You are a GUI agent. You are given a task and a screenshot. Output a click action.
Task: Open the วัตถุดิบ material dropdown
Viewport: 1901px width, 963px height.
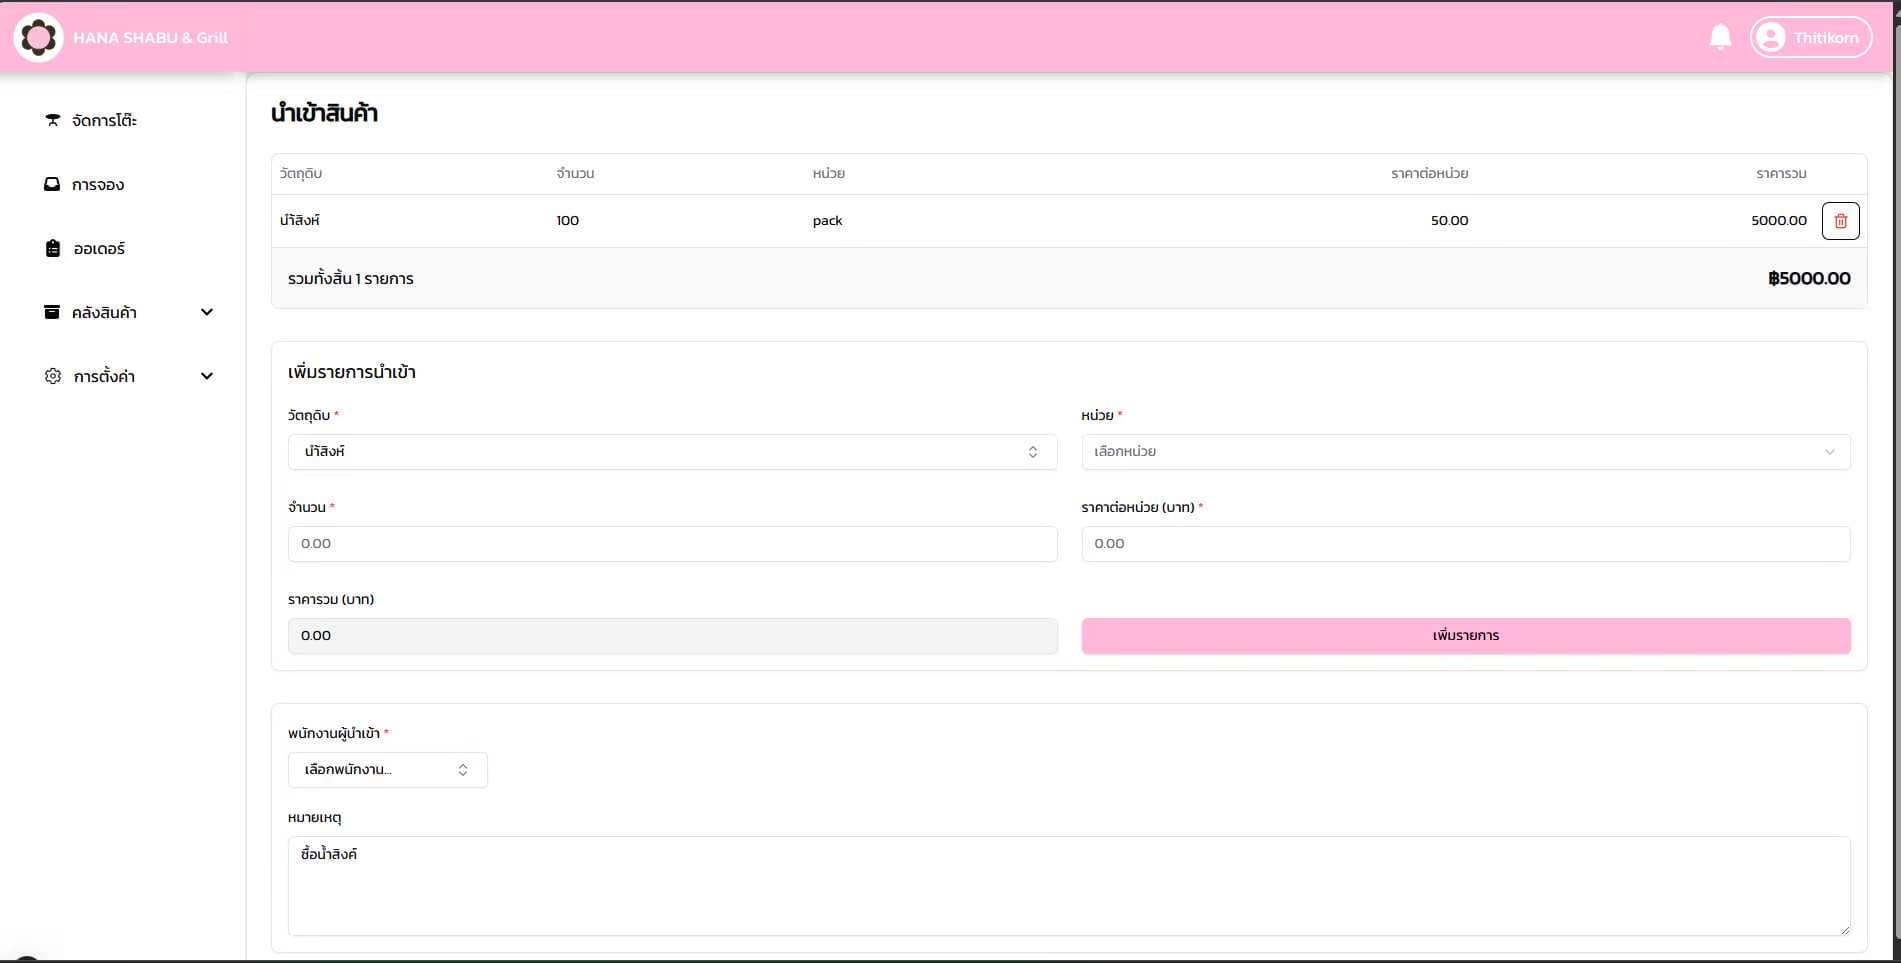[x=672, y=451]
